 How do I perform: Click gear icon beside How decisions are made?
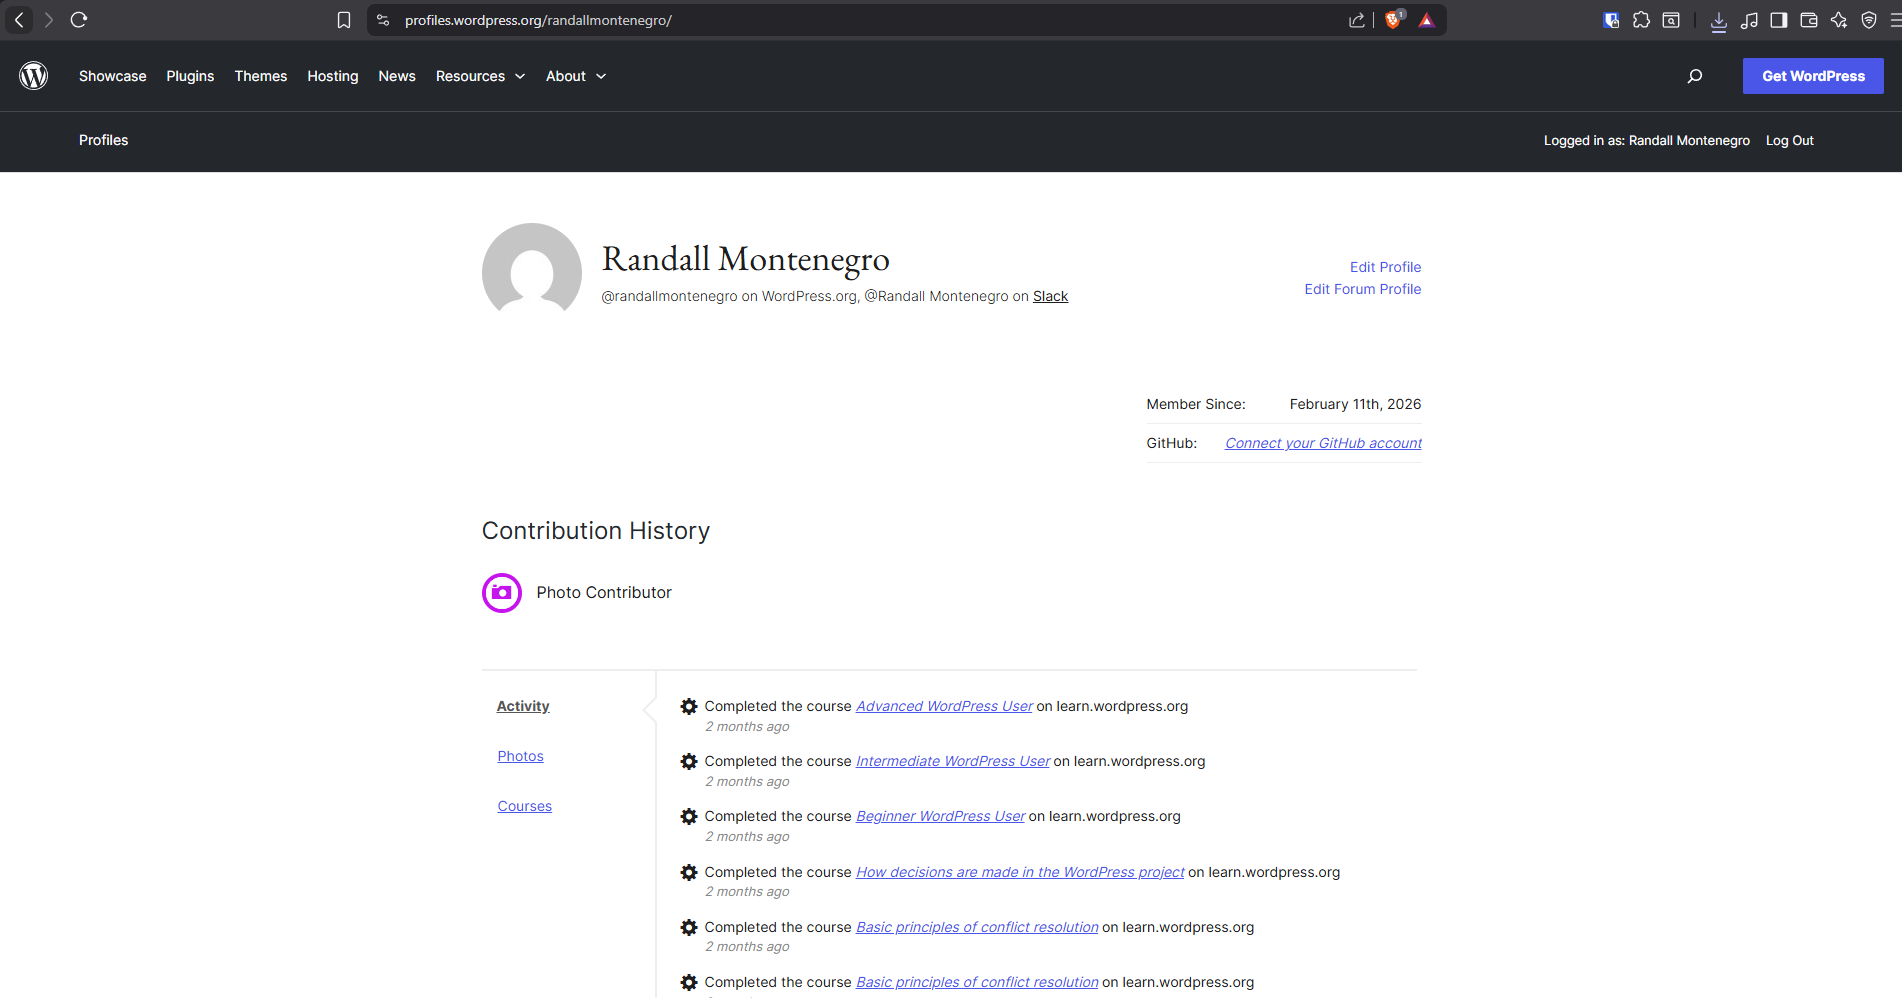click(x=689, y=872)
